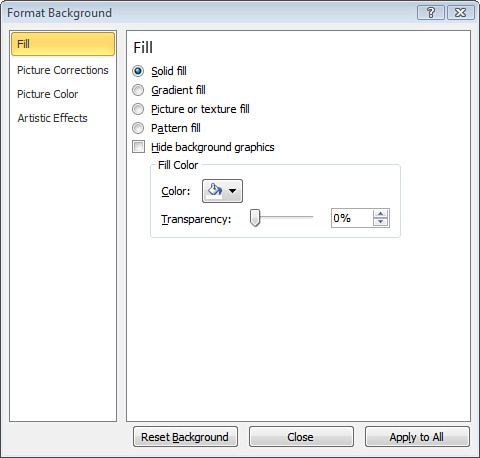Open the Color dropdown arrow
The image size is (480, 458).
[x=233, y=191]
